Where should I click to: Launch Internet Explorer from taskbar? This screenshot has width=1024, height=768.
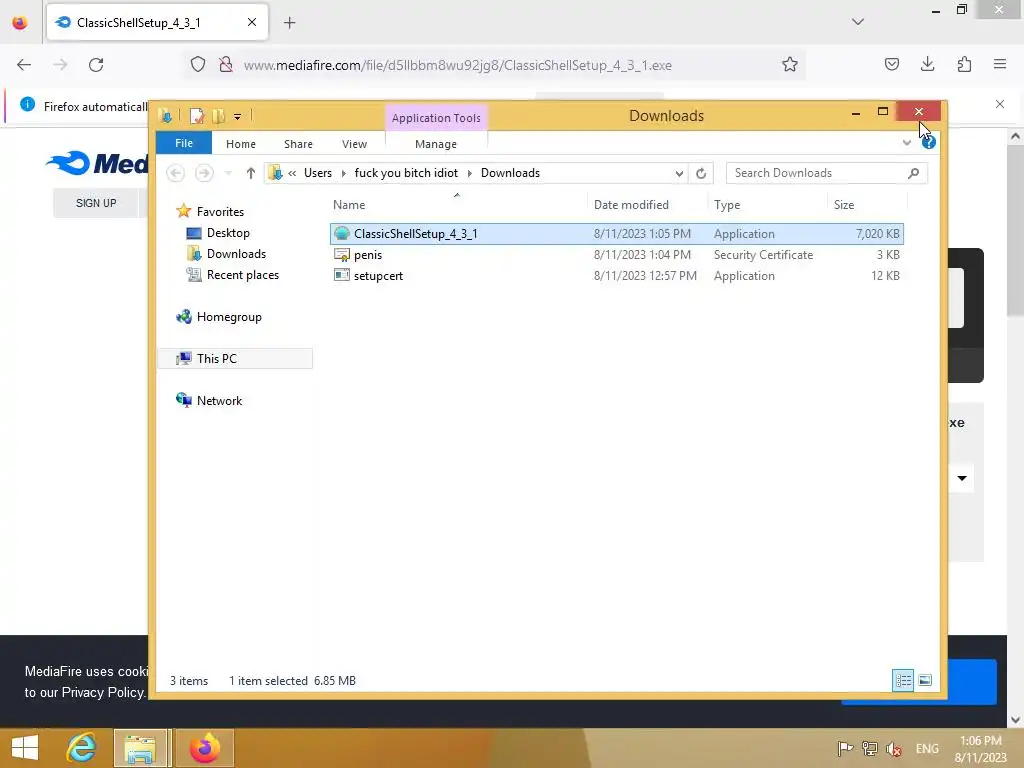point(82,748)
